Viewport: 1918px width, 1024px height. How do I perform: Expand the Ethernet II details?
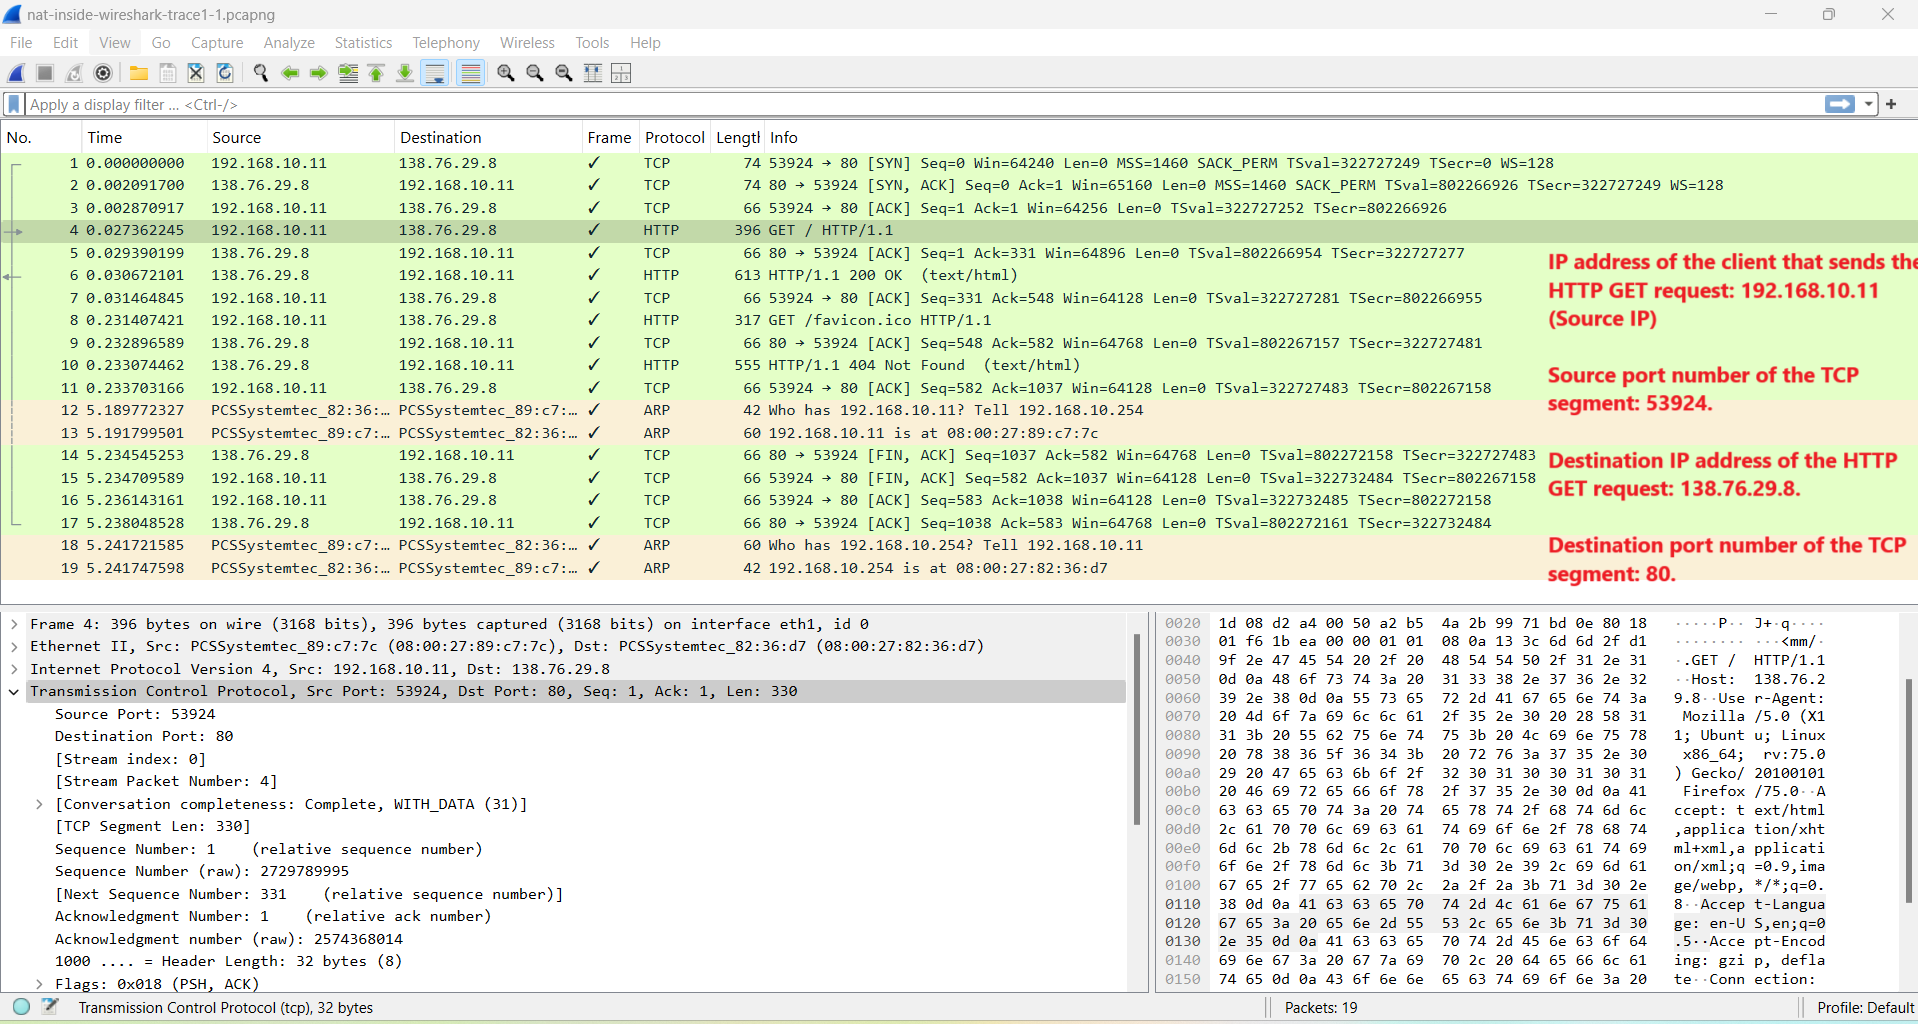14,646
